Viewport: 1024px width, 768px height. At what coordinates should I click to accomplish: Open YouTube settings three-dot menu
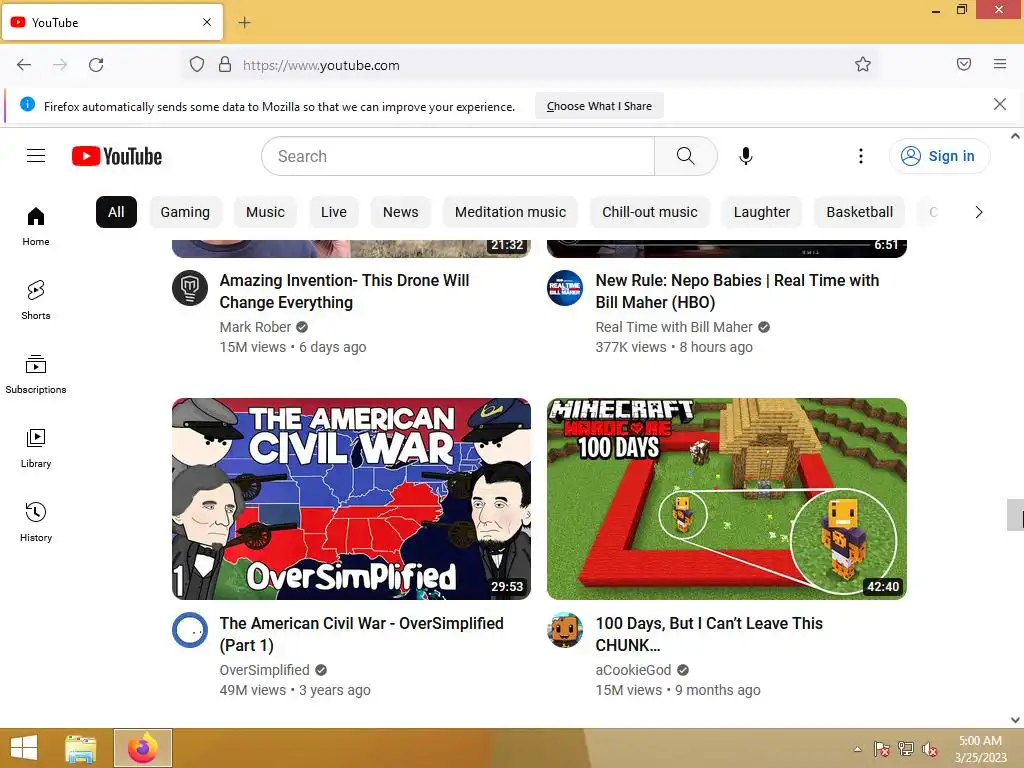861,156
